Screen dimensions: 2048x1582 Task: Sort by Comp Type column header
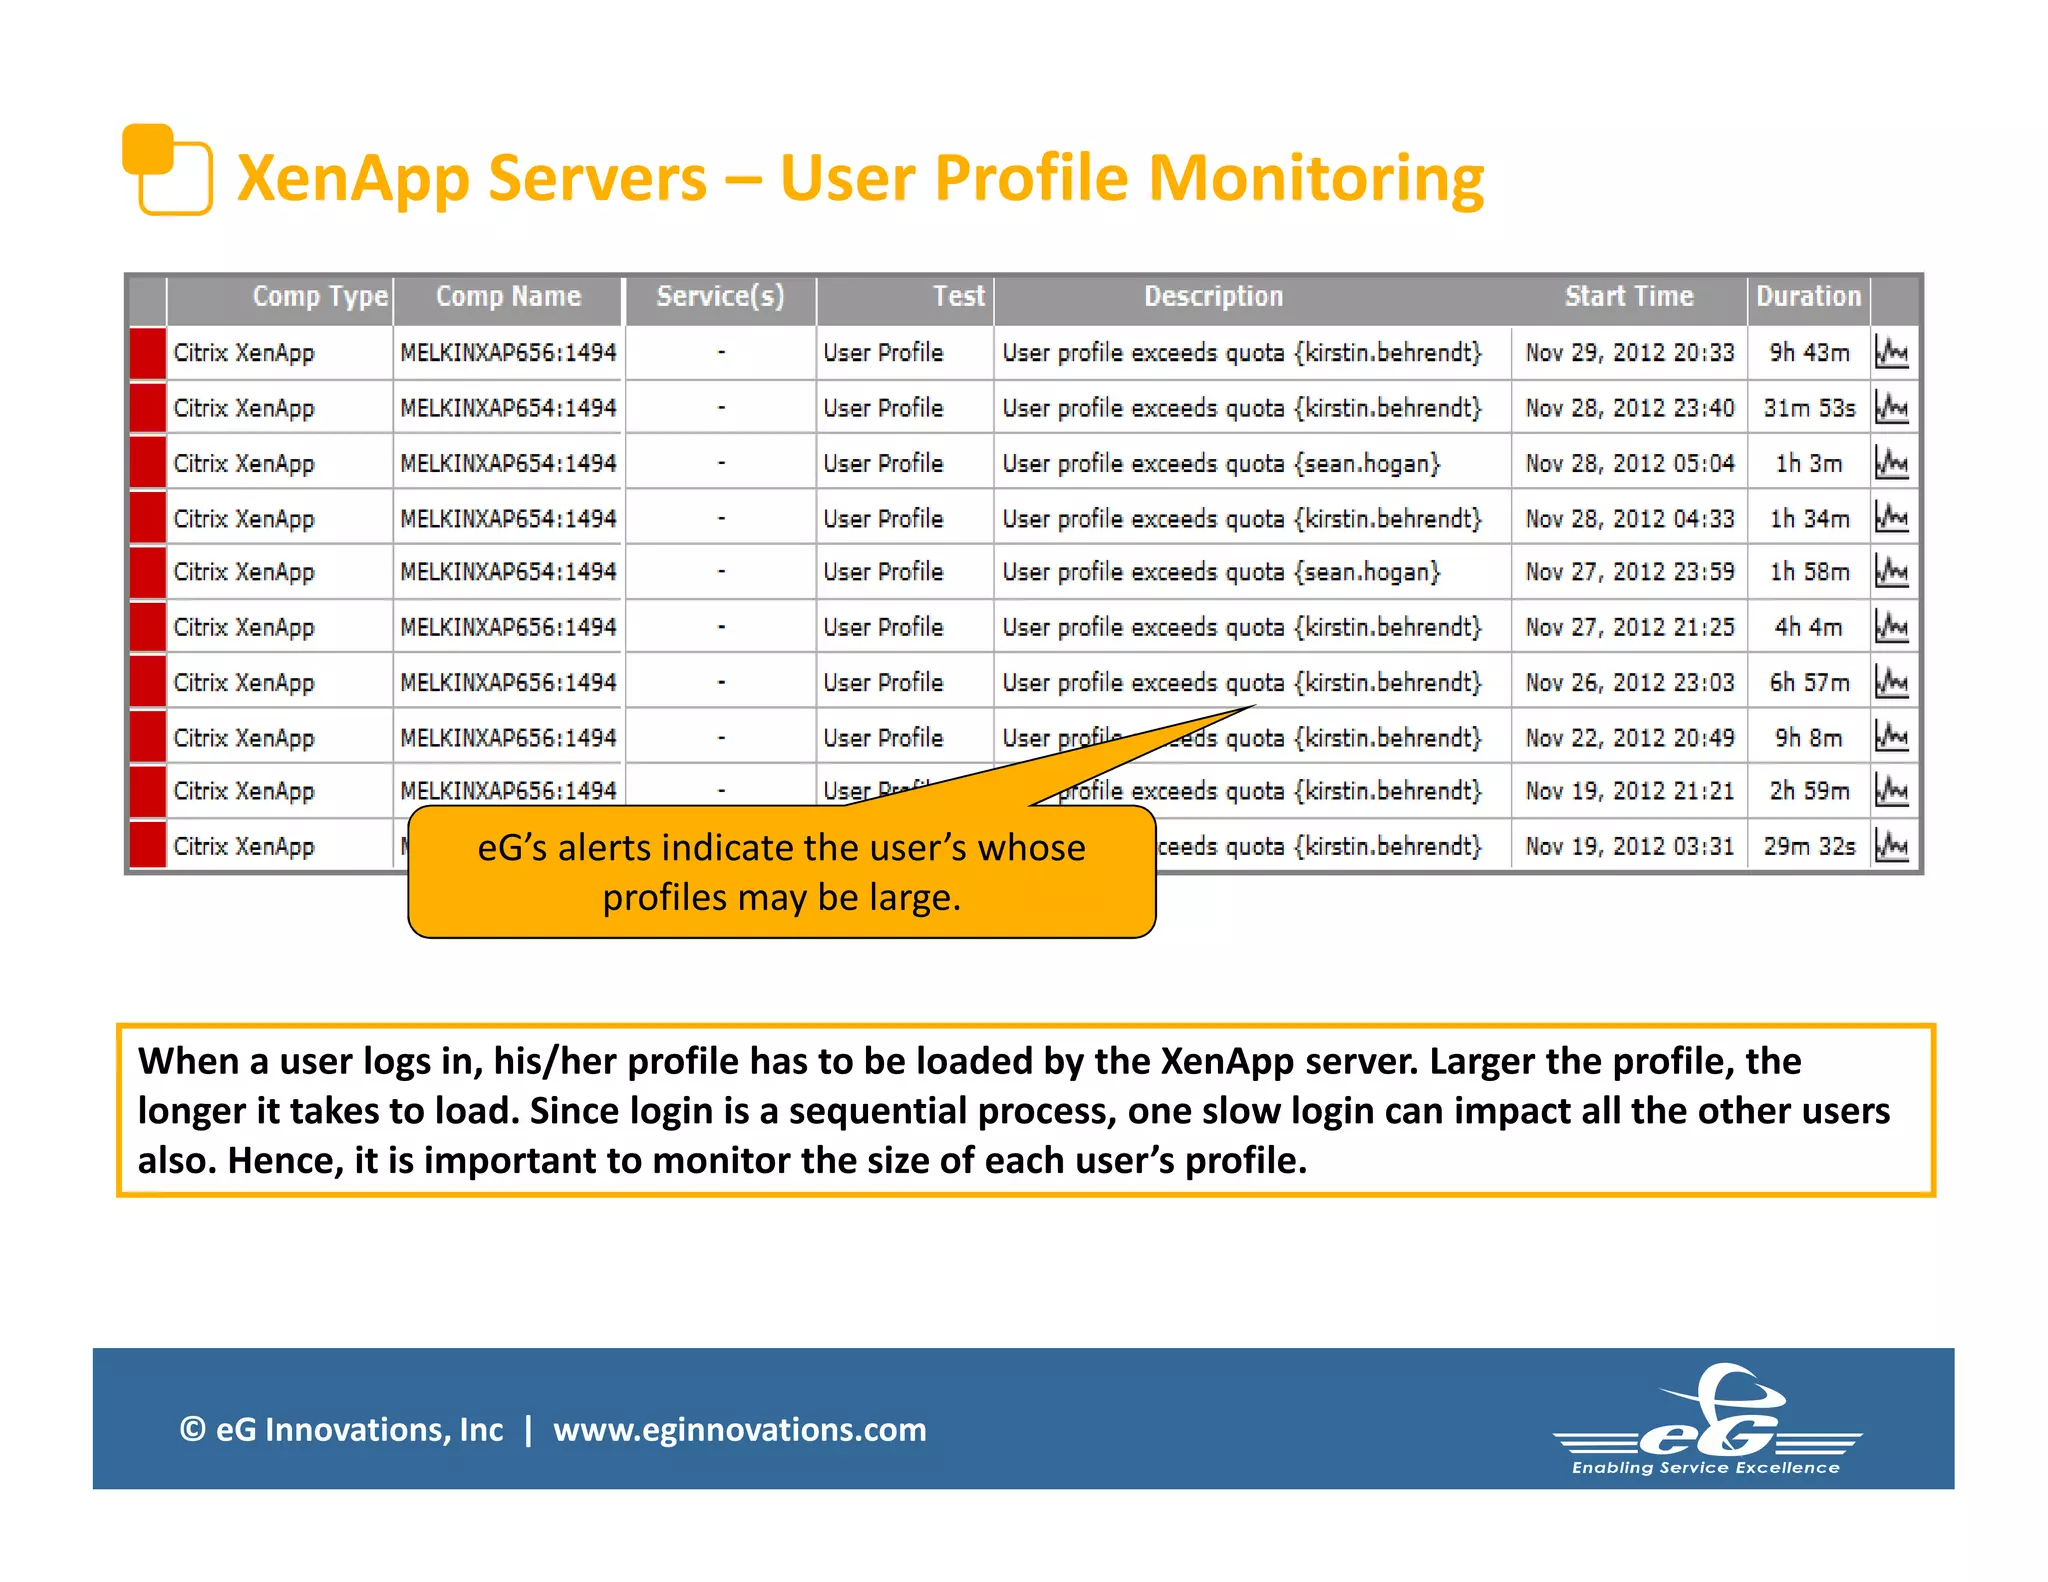[320, 297]
